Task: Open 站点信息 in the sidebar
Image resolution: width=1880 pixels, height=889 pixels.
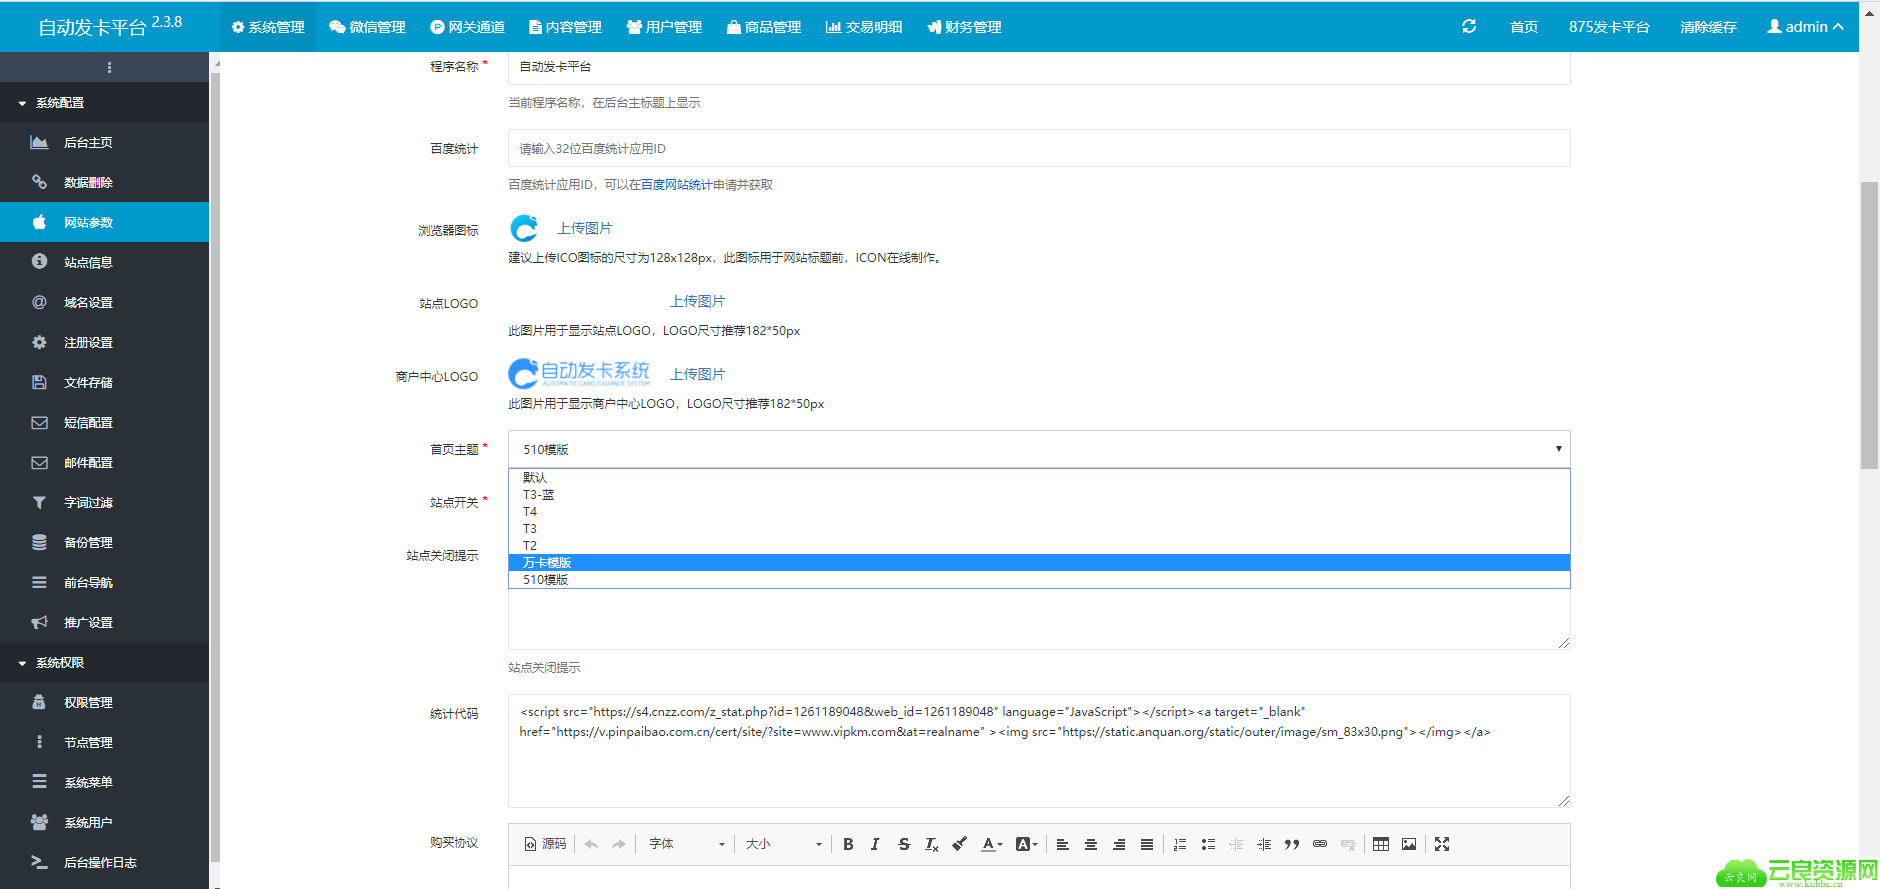Action: (104, 262)
